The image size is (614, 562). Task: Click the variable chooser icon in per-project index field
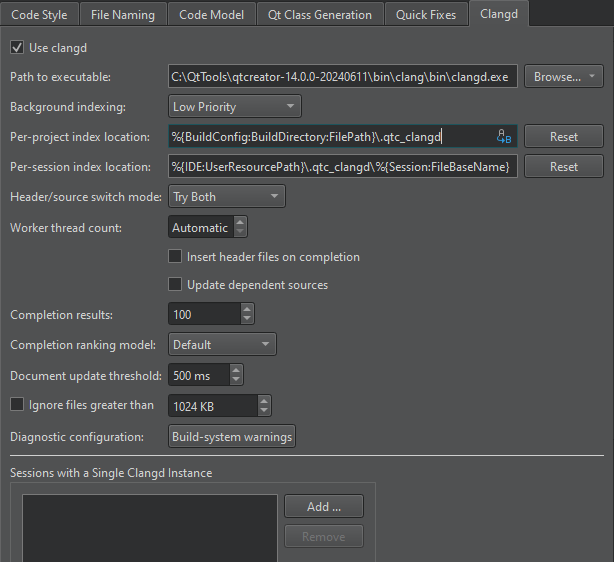coord(505,137)
